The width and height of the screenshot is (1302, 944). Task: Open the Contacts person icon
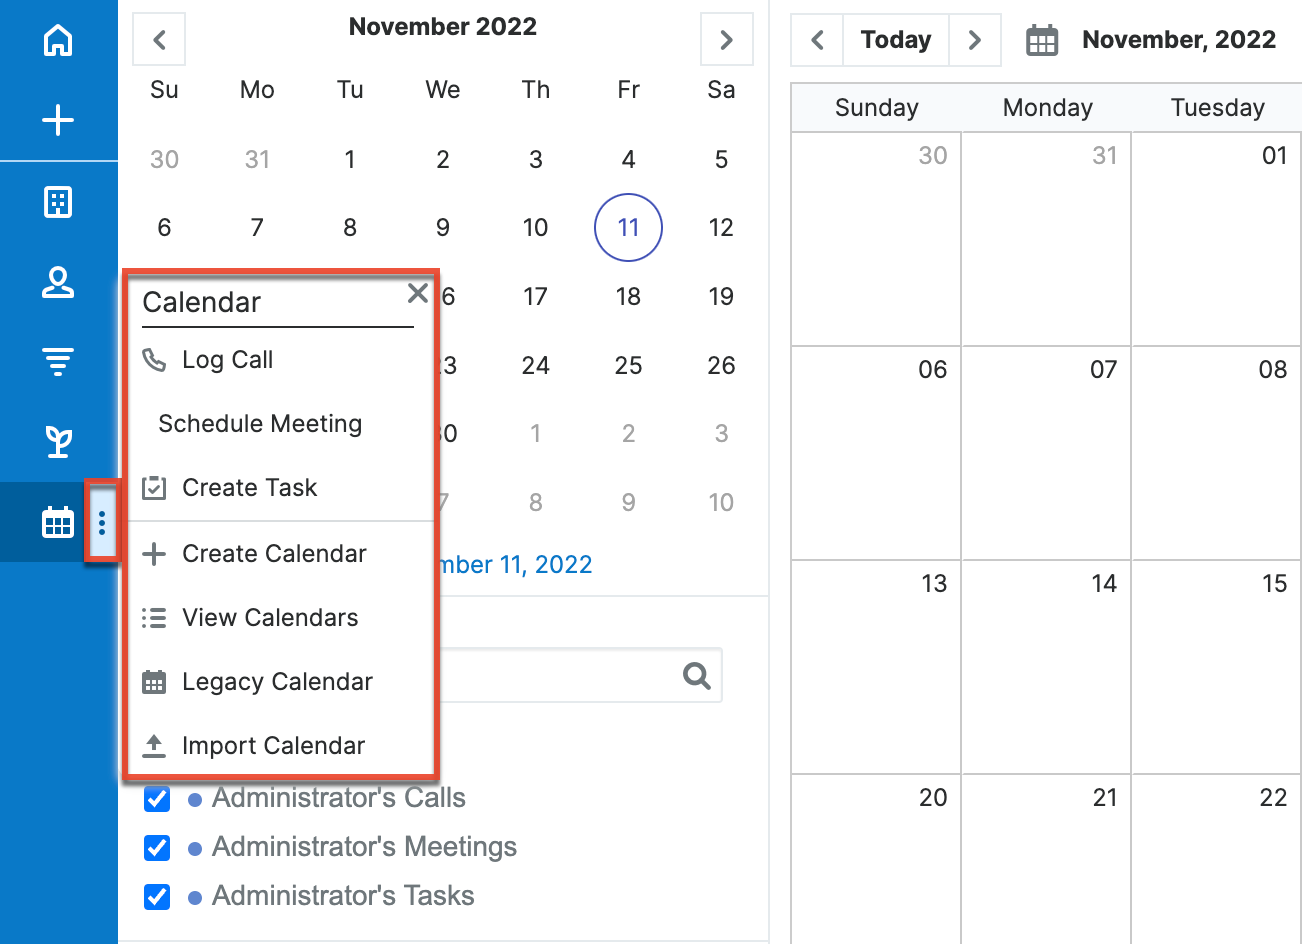click(59, 282)
